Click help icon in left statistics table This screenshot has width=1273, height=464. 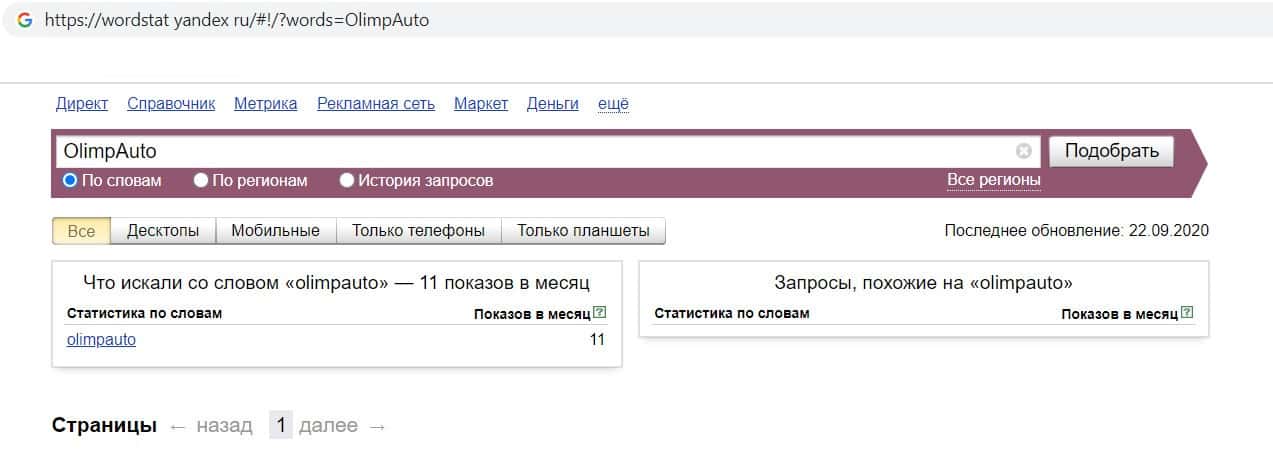point(599,313)
